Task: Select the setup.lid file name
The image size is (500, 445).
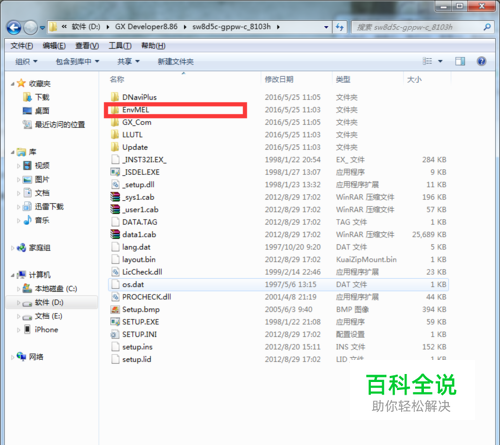Action: 137,359
